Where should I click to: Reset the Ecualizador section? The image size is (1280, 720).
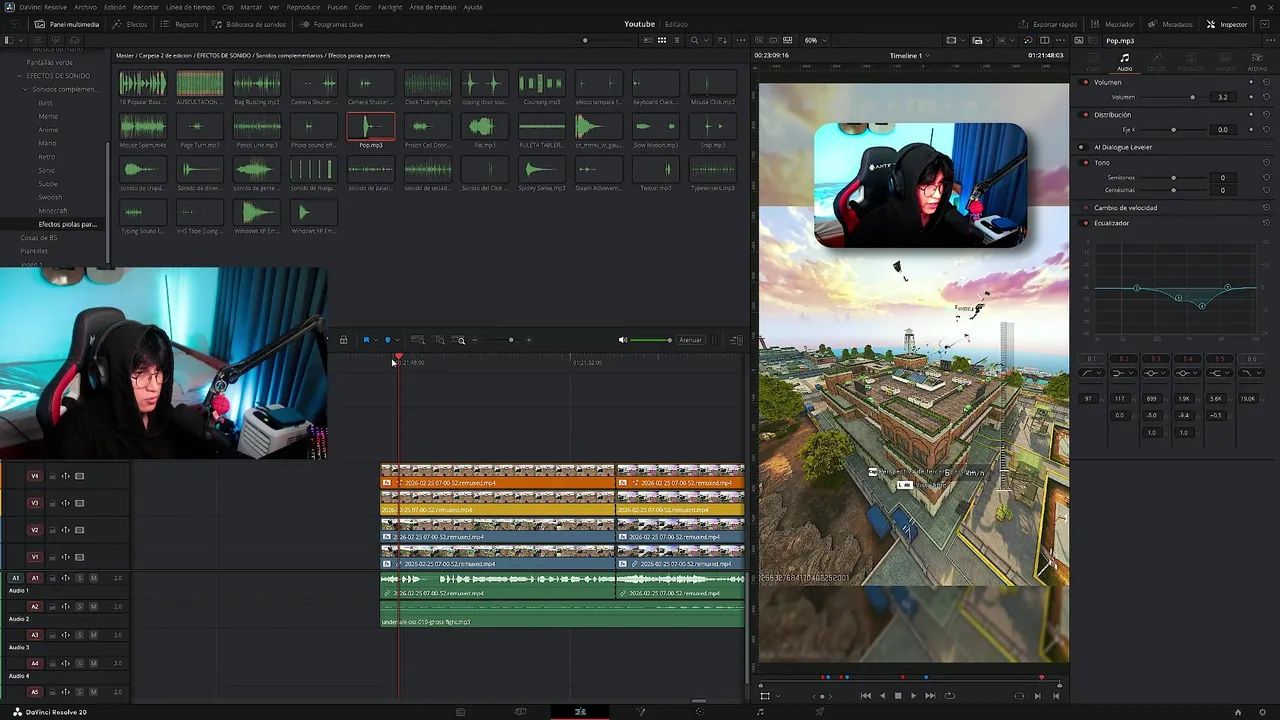1266,223
